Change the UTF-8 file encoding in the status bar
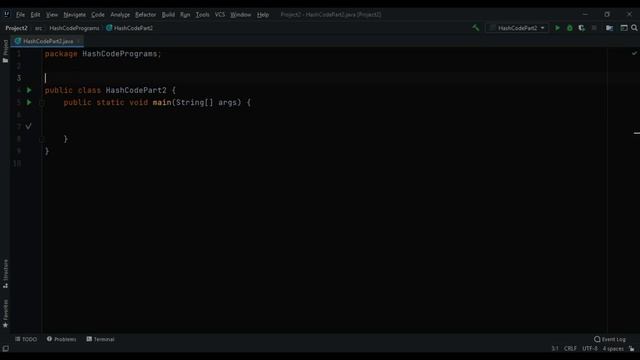 [x=590, y=349]
